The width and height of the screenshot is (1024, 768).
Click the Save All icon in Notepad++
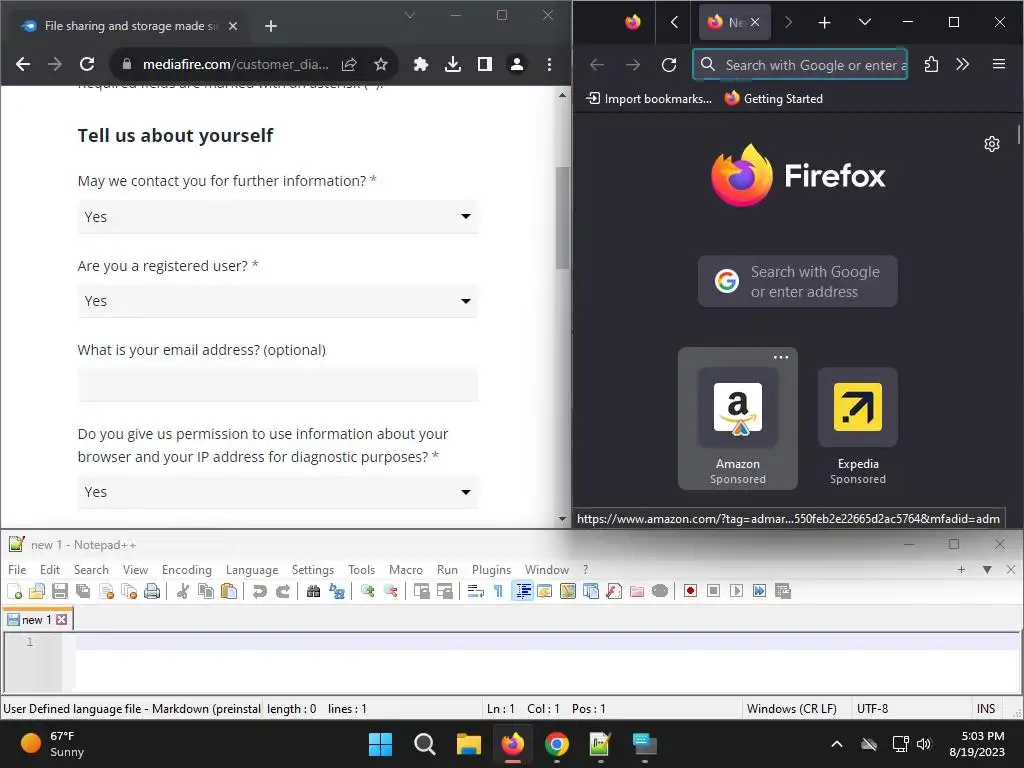point(83,591)
